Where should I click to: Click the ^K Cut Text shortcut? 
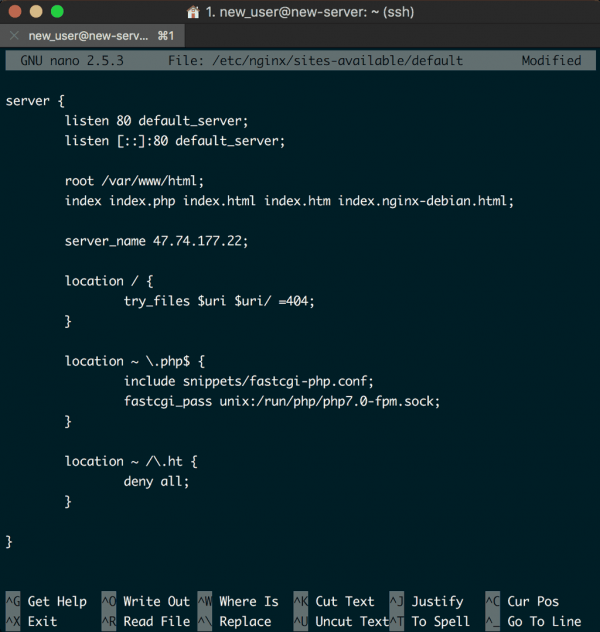pyautogui.click(x=334, y=601)
